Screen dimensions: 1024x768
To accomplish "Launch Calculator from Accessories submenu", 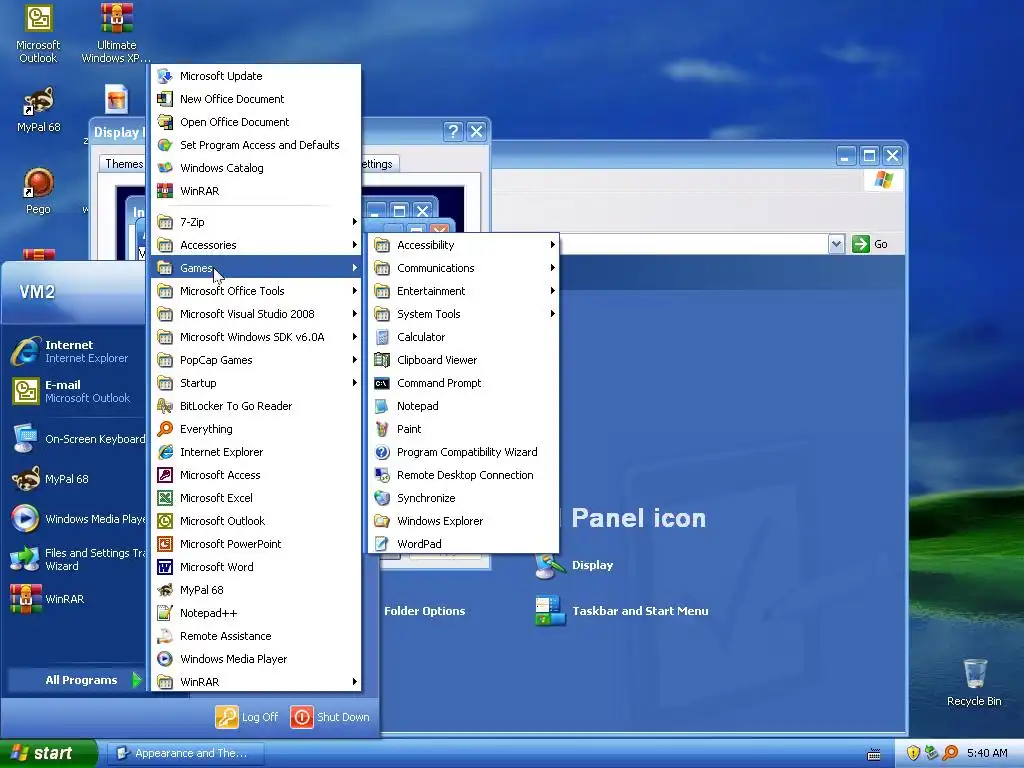I will click(464, 337).
